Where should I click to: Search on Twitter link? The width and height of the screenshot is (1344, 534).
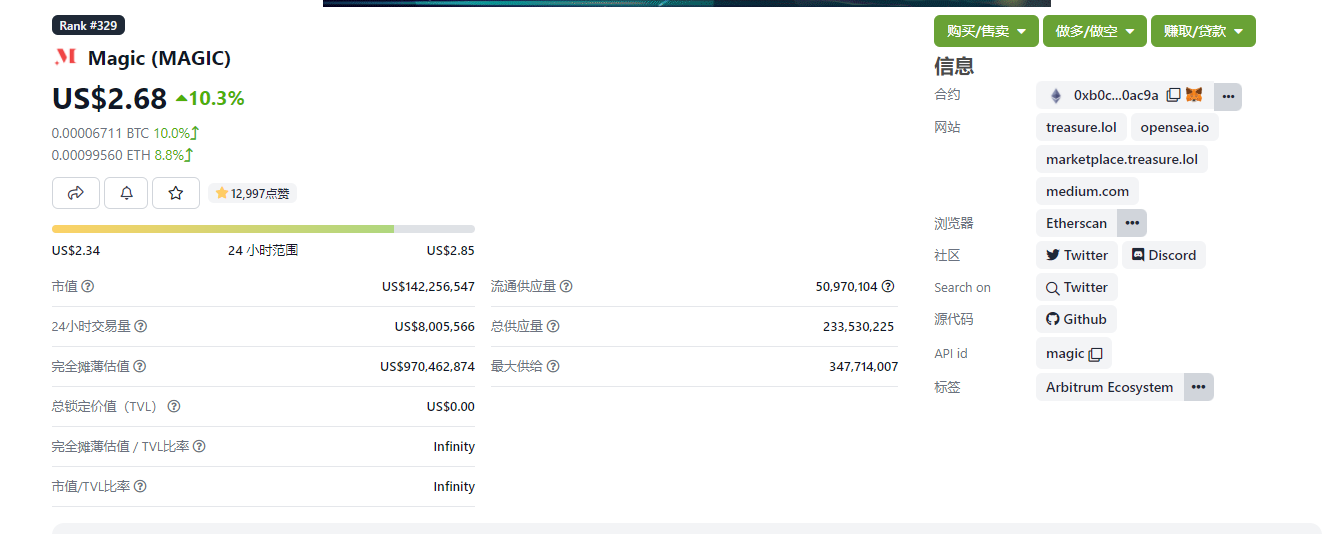1077,287
